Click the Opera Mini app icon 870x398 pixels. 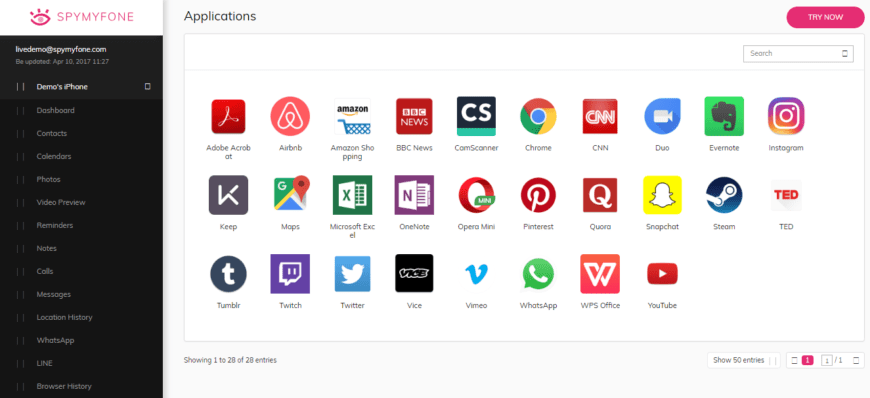click(476, 195)
